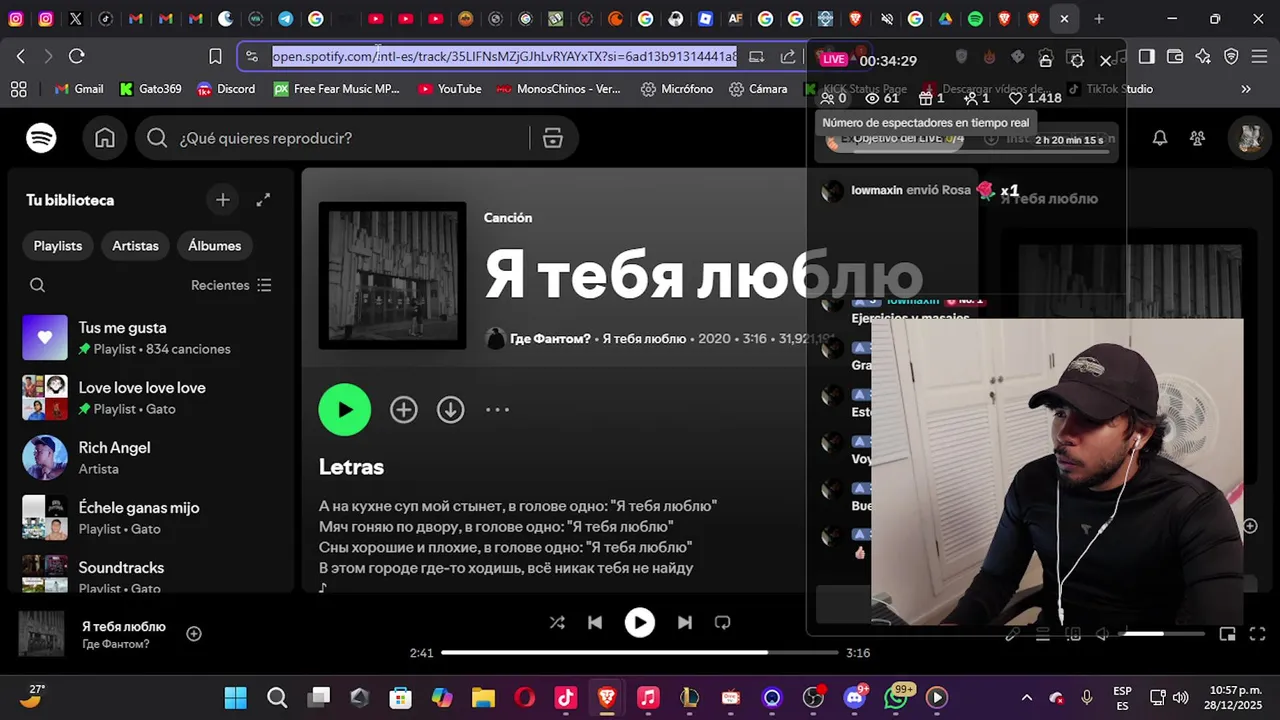Open the Gmail bookmark
The width and height of the screenshot is (1280, 720).
pos(79,89)
